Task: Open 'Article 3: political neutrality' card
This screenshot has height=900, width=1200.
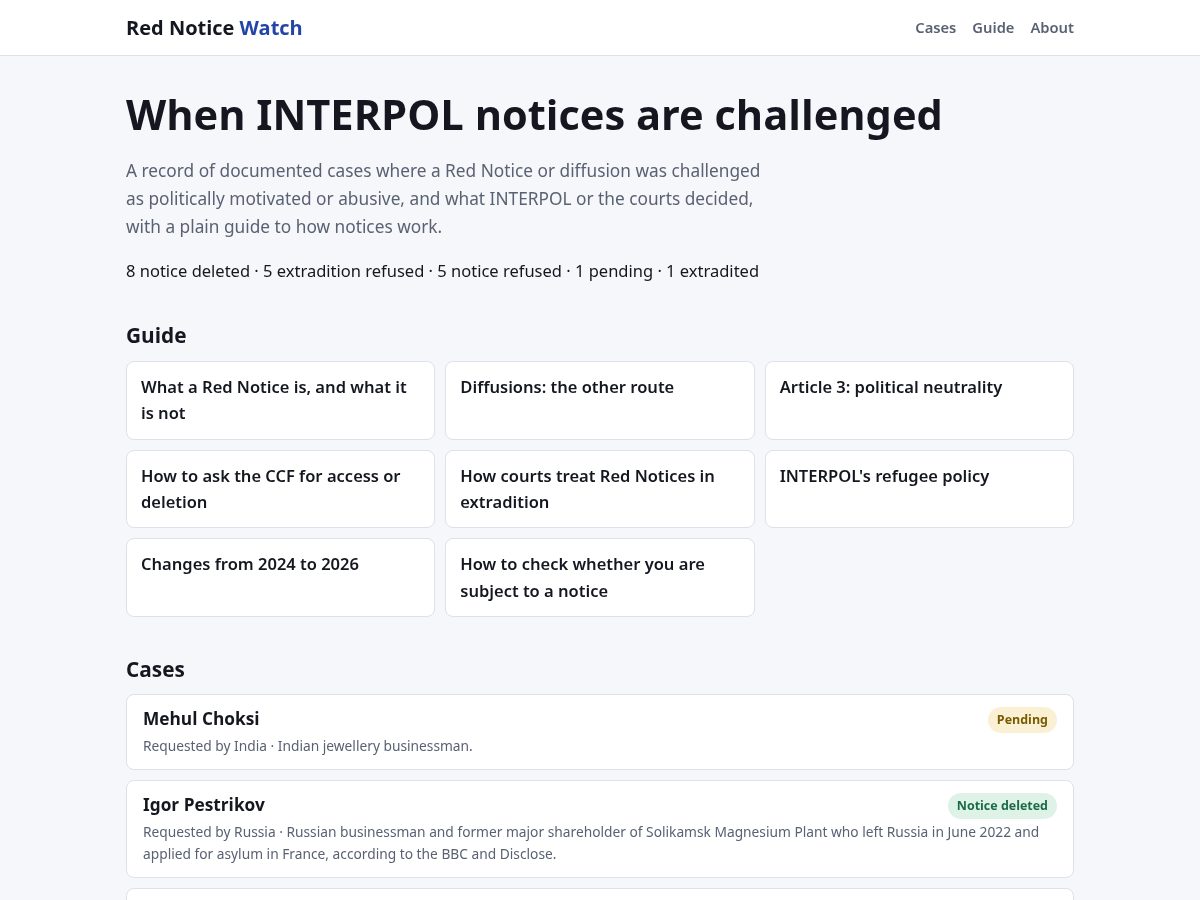Action: 919,400
